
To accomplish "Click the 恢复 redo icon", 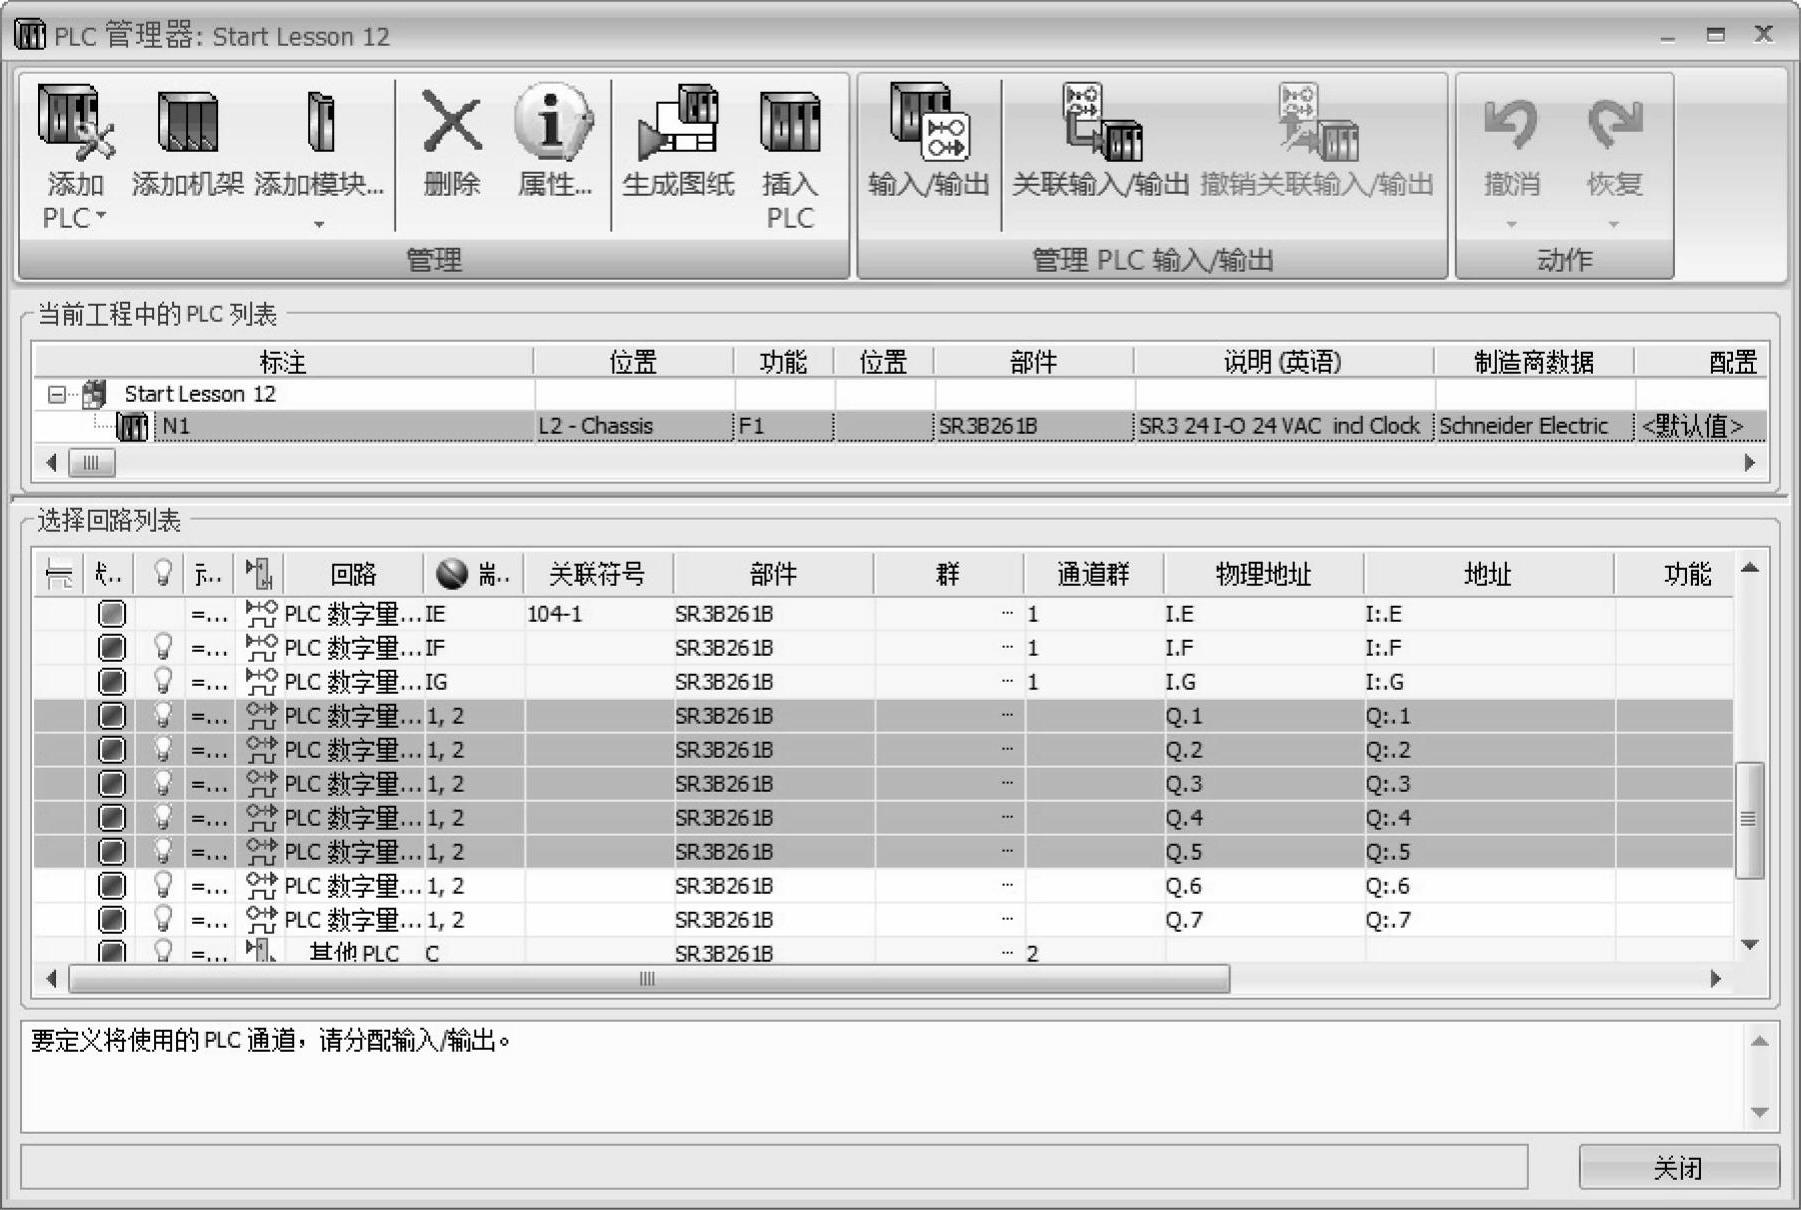I will 1614,124.
